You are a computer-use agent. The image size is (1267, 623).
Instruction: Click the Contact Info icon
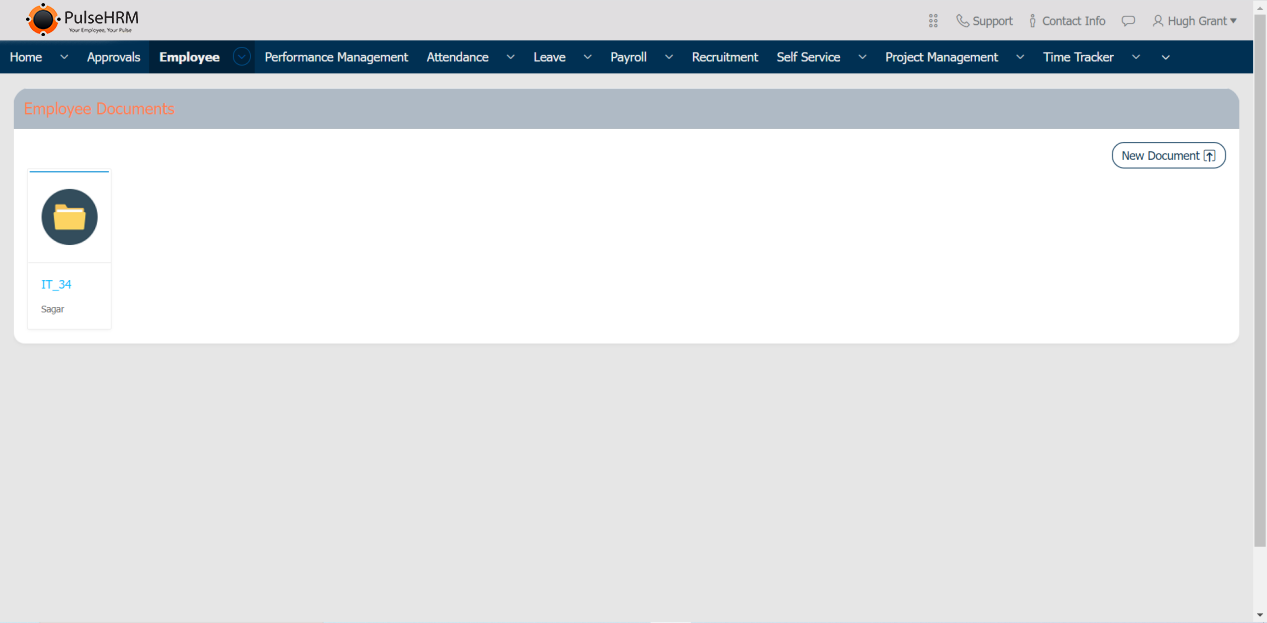(x=1033, y=21)
